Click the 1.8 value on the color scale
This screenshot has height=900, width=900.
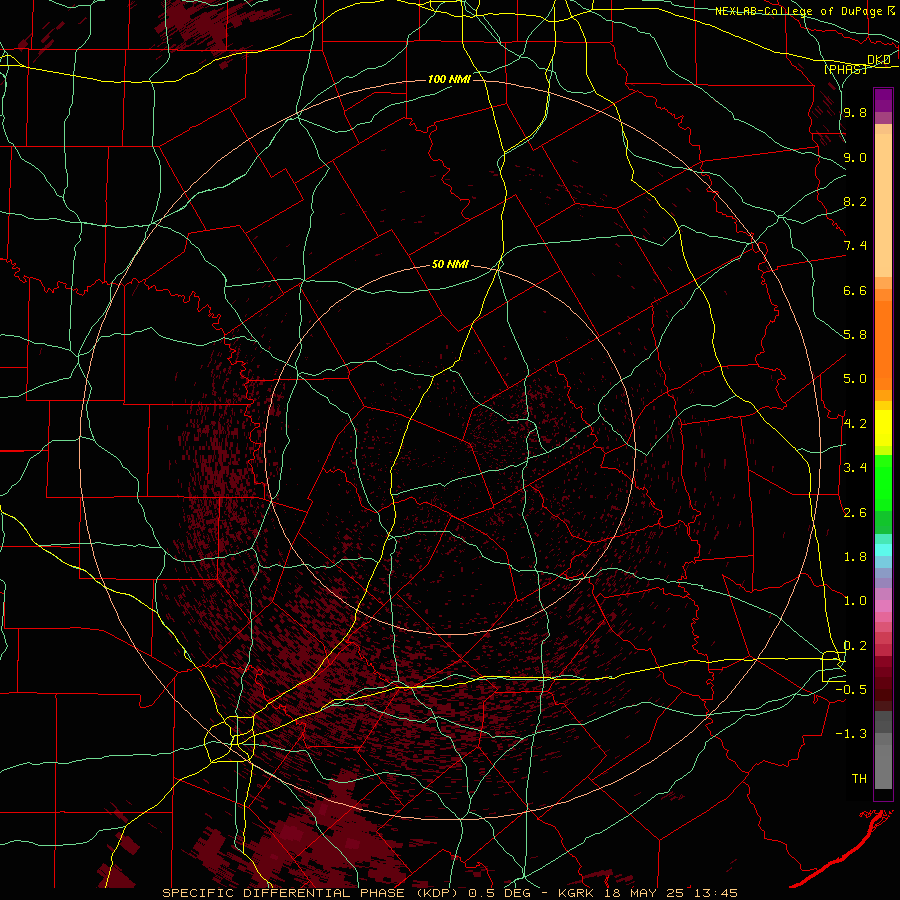855,557
